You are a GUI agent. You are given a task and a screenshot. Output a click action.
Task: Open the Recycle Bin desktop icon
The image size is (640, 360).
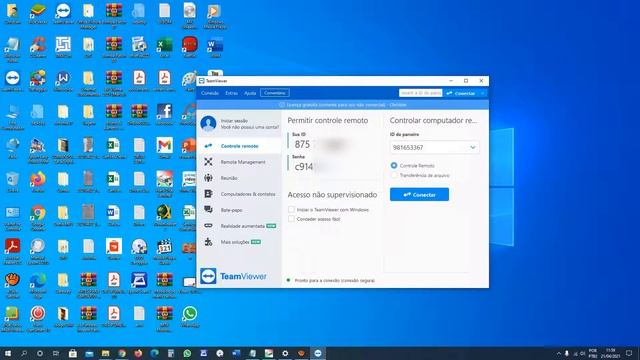coord(12,179)
